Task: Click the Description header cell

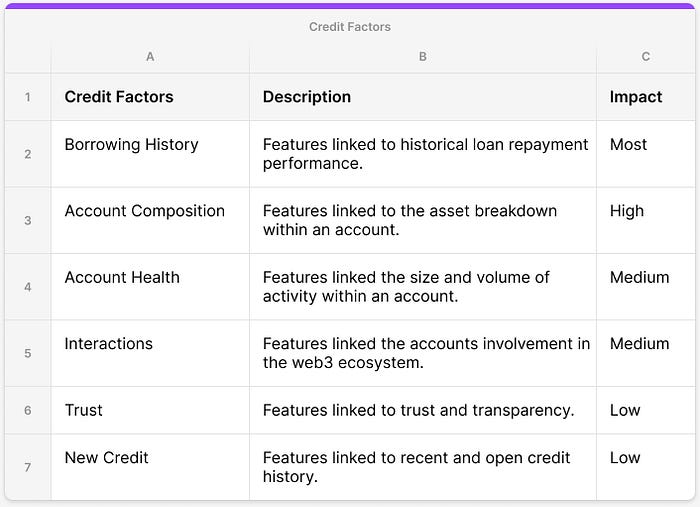Action: pyautogui.click(x=307, y=97)
